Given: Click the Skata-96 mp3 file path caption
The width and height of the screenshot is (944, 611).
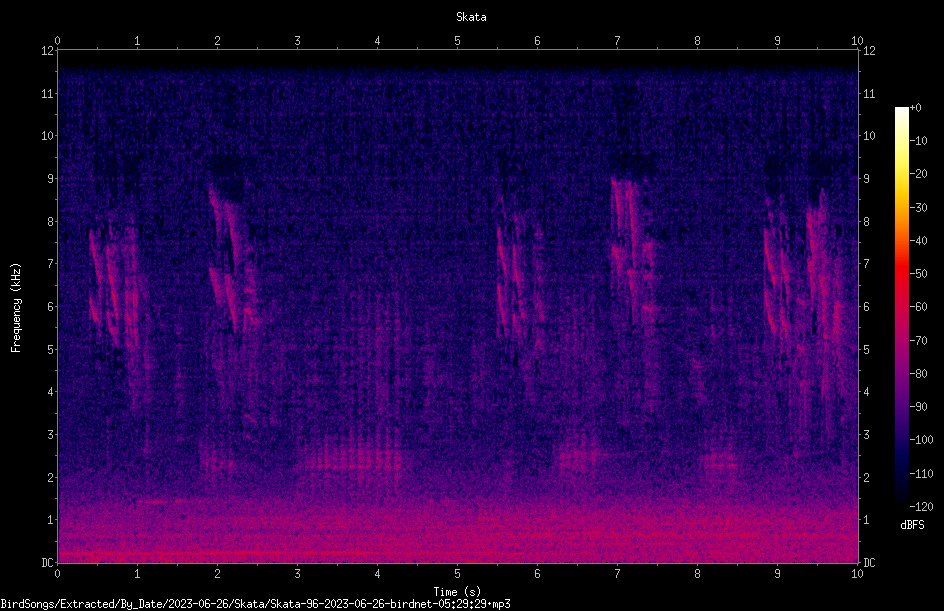Looking at the screenshot, I should click(x=255, y=604).
